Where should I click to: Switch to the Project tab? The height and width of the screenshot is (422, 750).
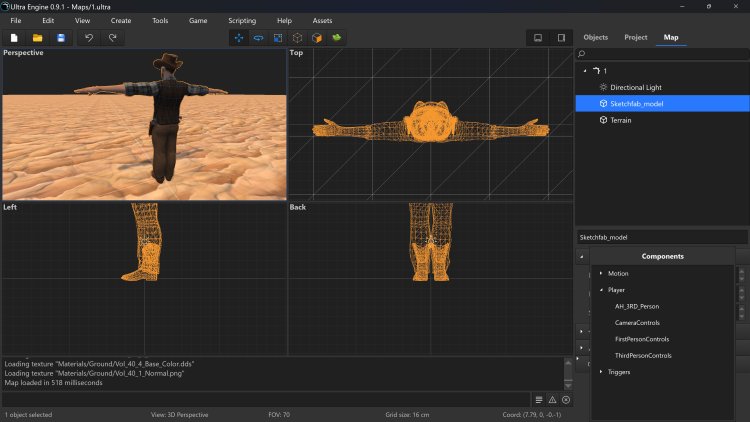[x=635, y=38]
